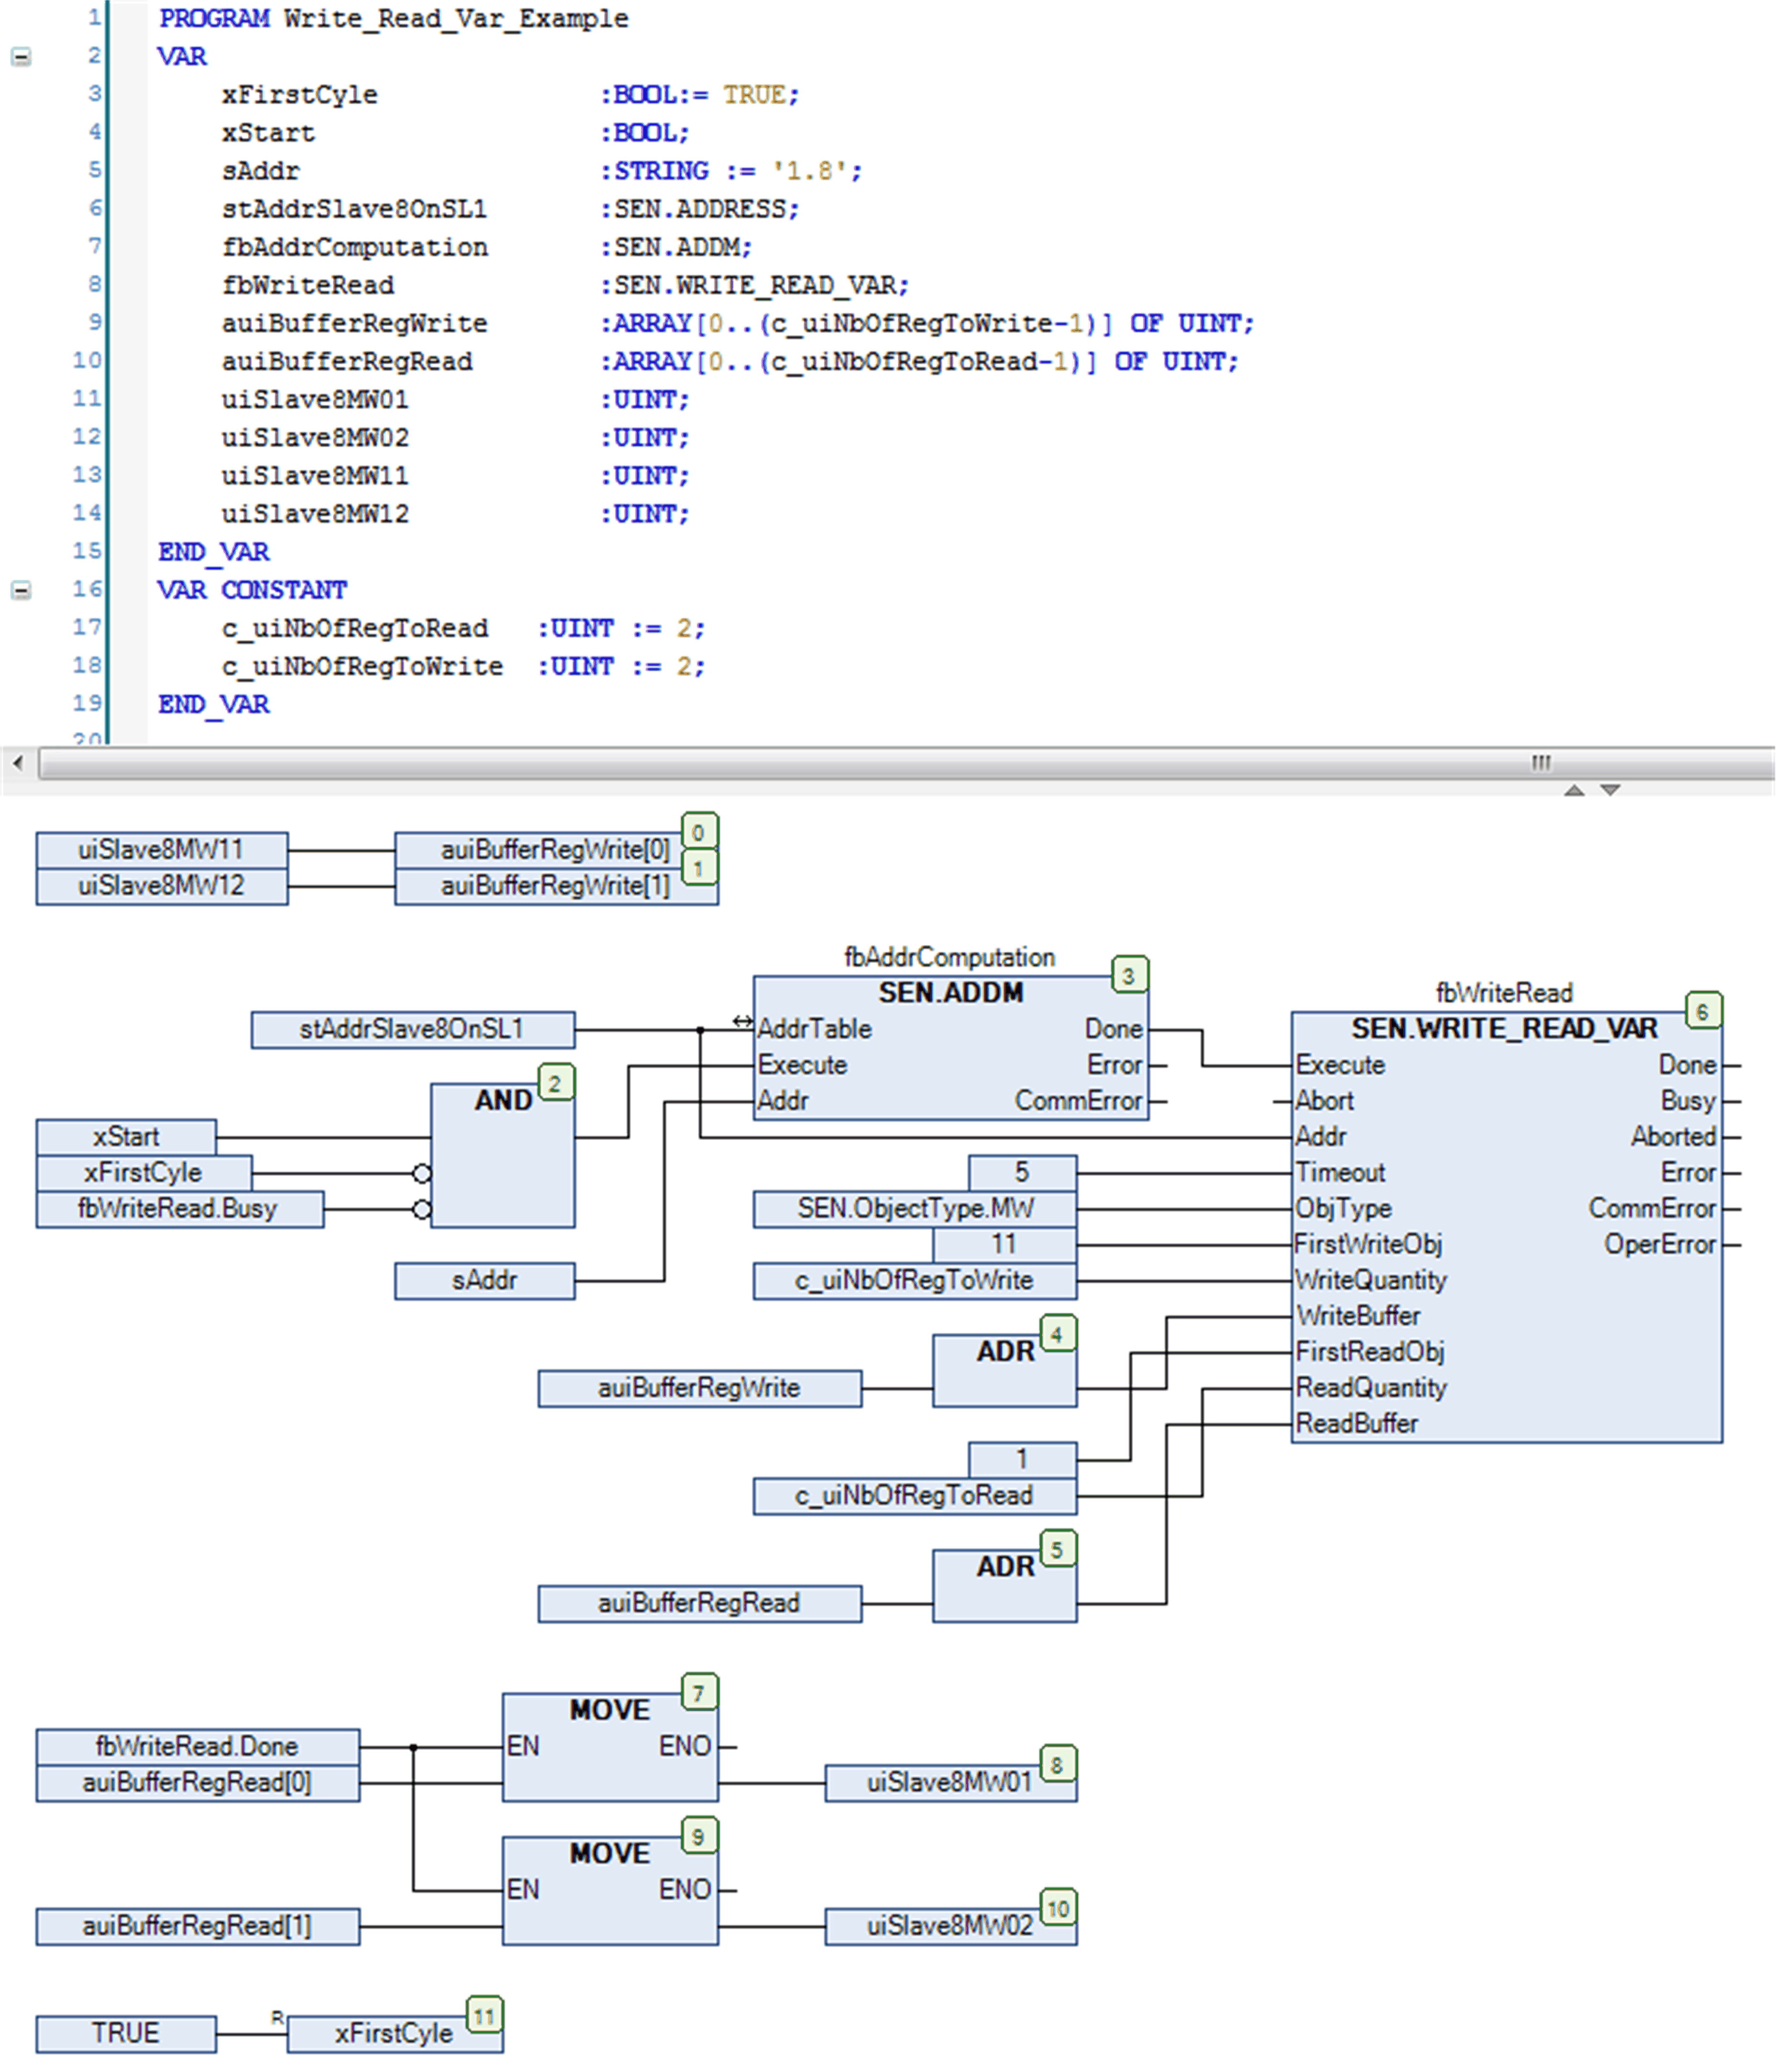This screenshot has width=1776, height=2072.
Task: Click the down arrow below the scrollbar splitter
Action: (1610, 790)
